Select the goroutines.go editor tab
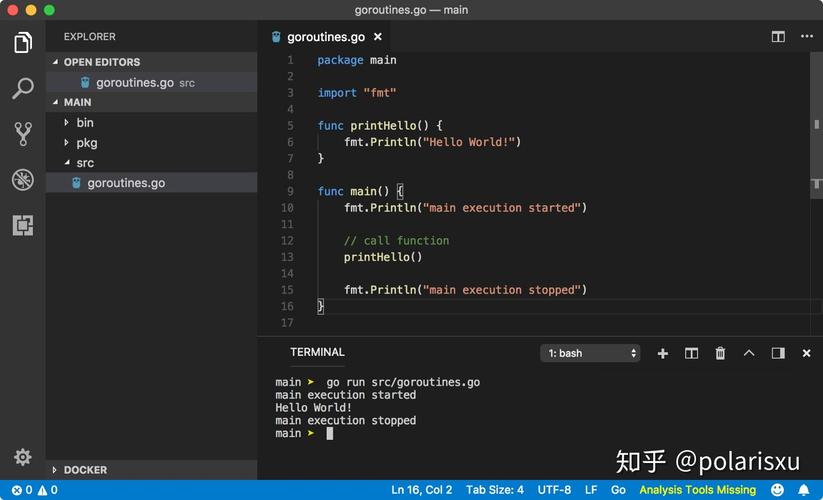This screenshot has height=500, width=823. pos(325,37)
